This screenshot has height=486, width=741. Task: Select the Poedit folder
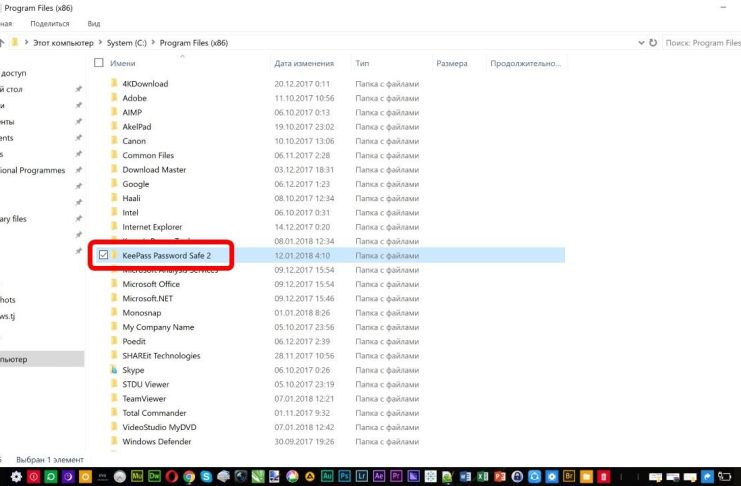(134, 341)
